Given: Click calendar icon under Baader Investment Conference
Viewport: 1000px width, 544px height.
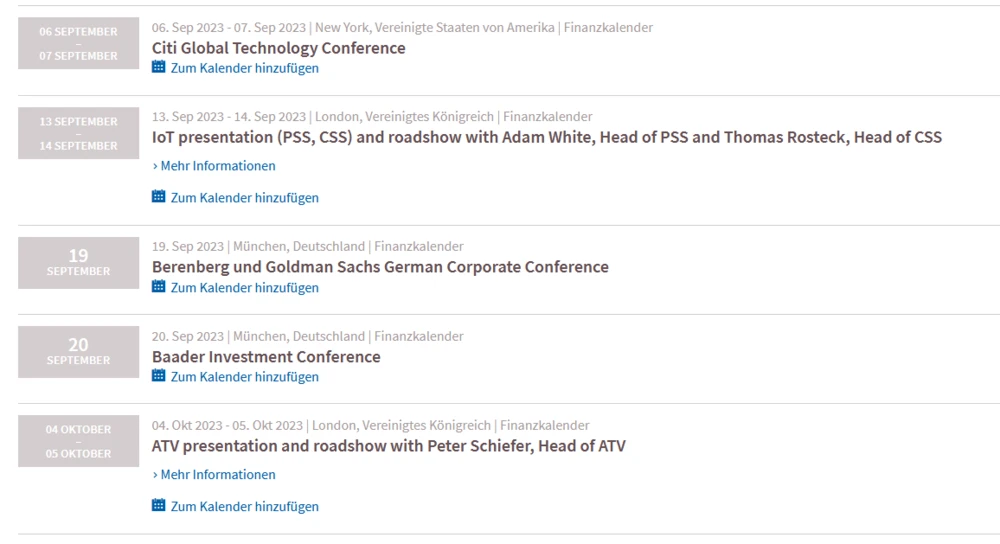Looking at the screenshot, I should (158, 376).
